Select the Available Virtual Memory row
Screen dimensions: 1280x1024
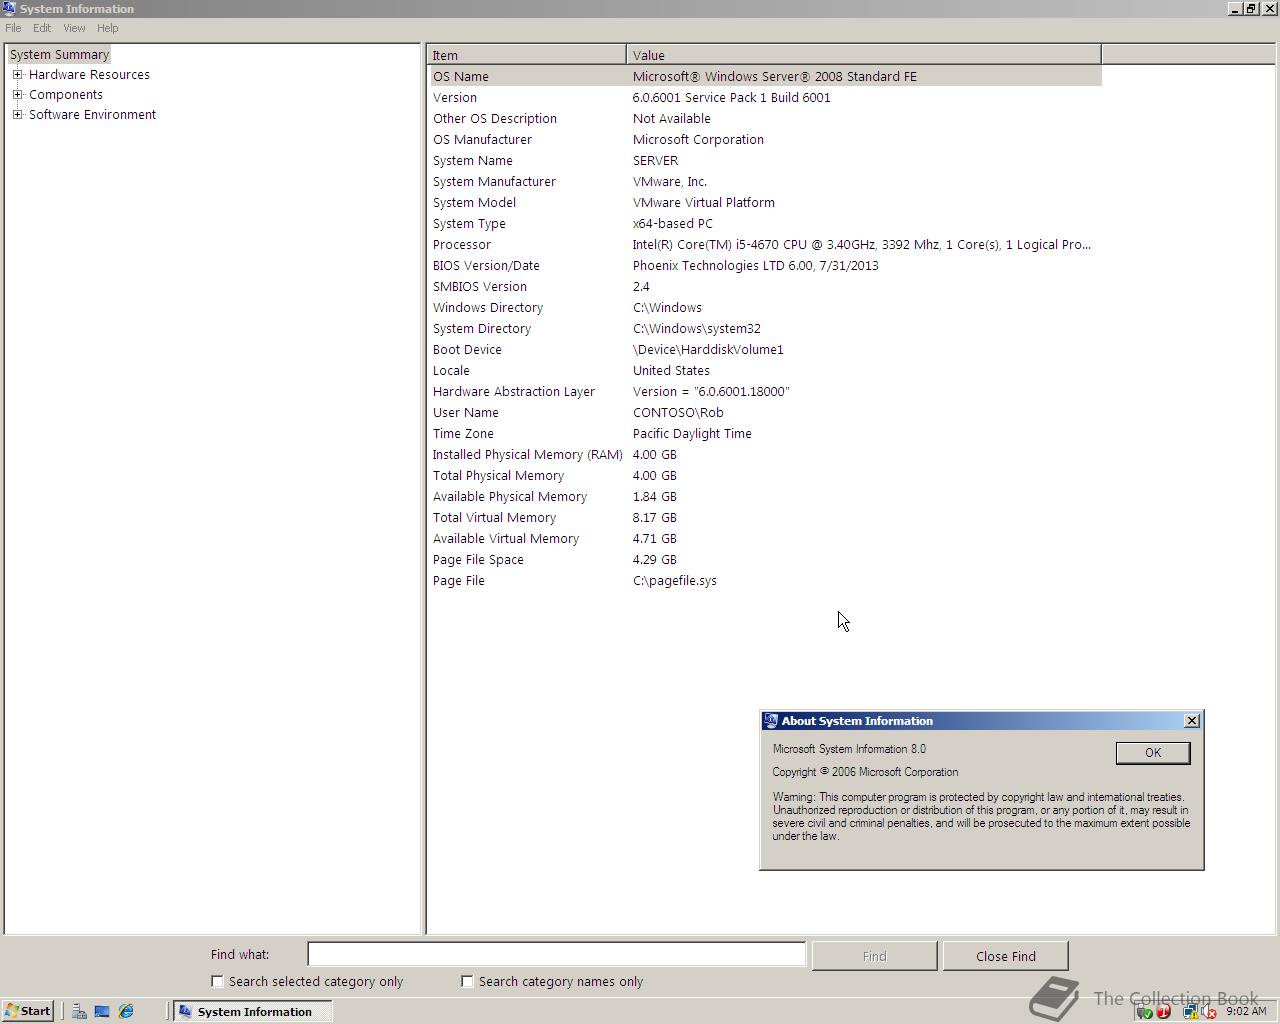(765, 538)
